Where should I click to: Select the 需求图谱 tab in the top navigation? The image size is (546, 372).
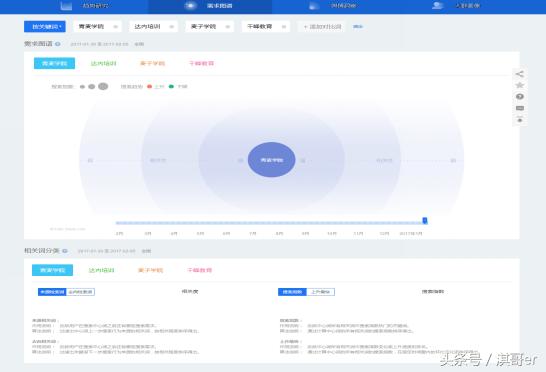(210, 6)
